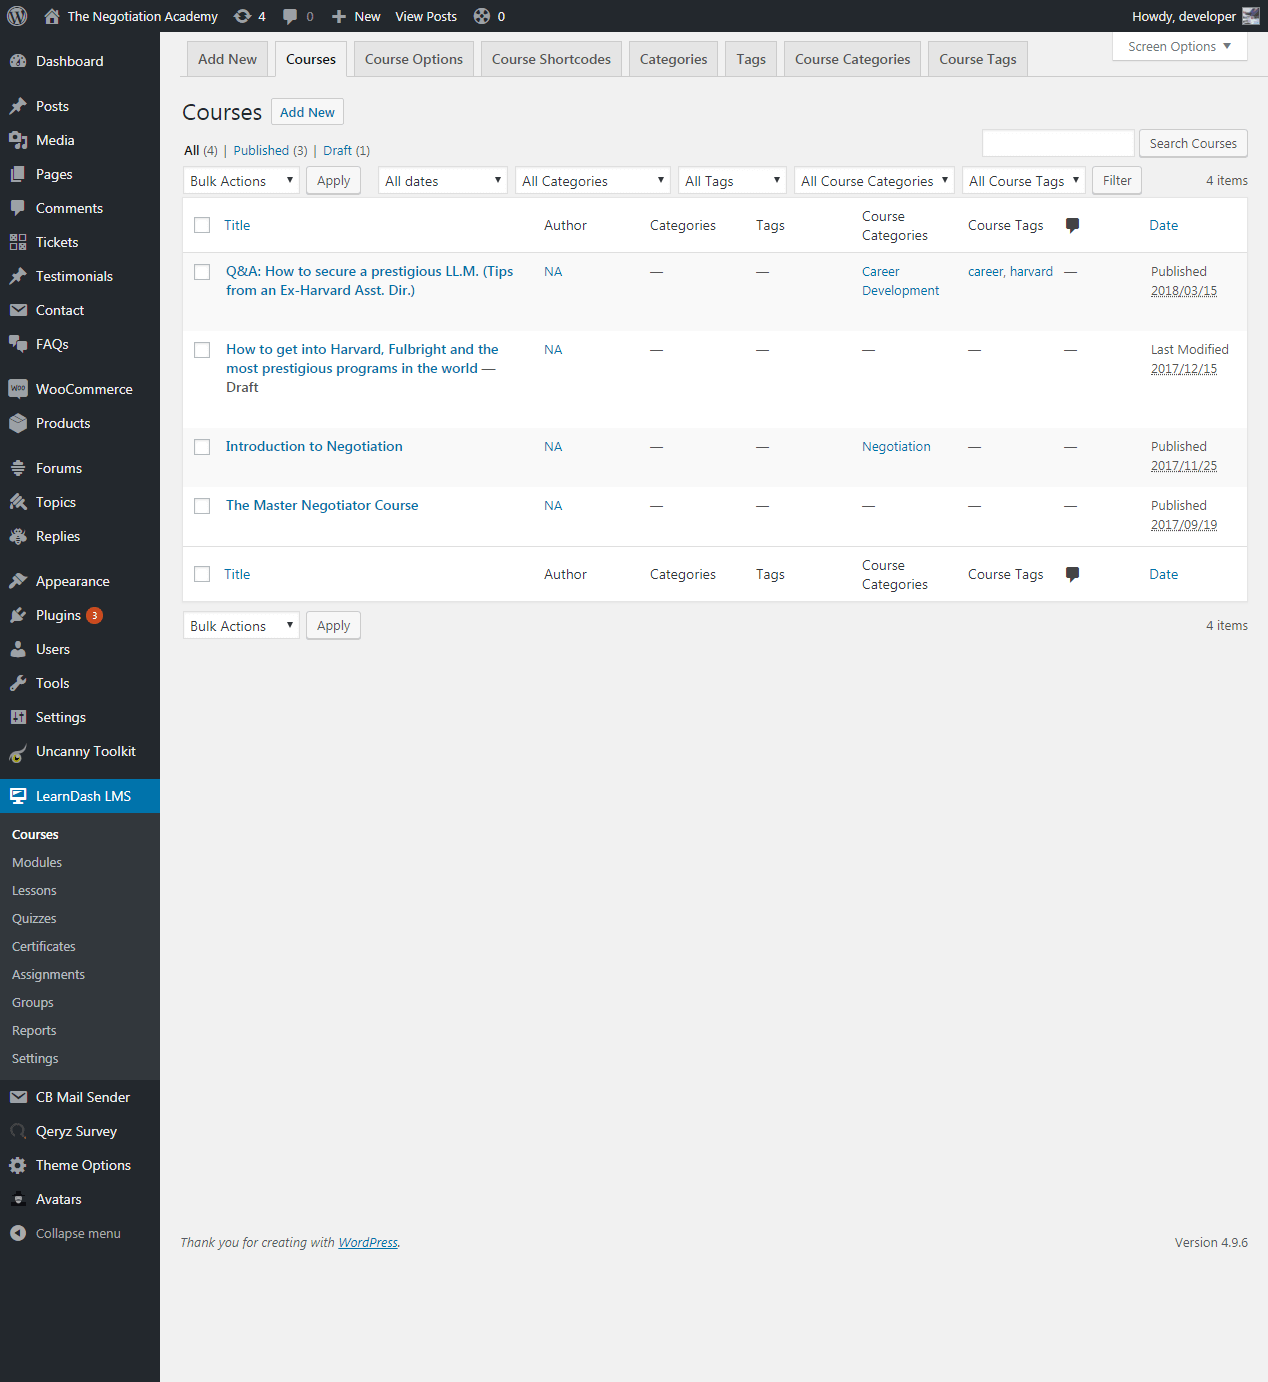Open the Certificates submenu item
This screenshot has height=1382, width=1268.
[44, 946]
